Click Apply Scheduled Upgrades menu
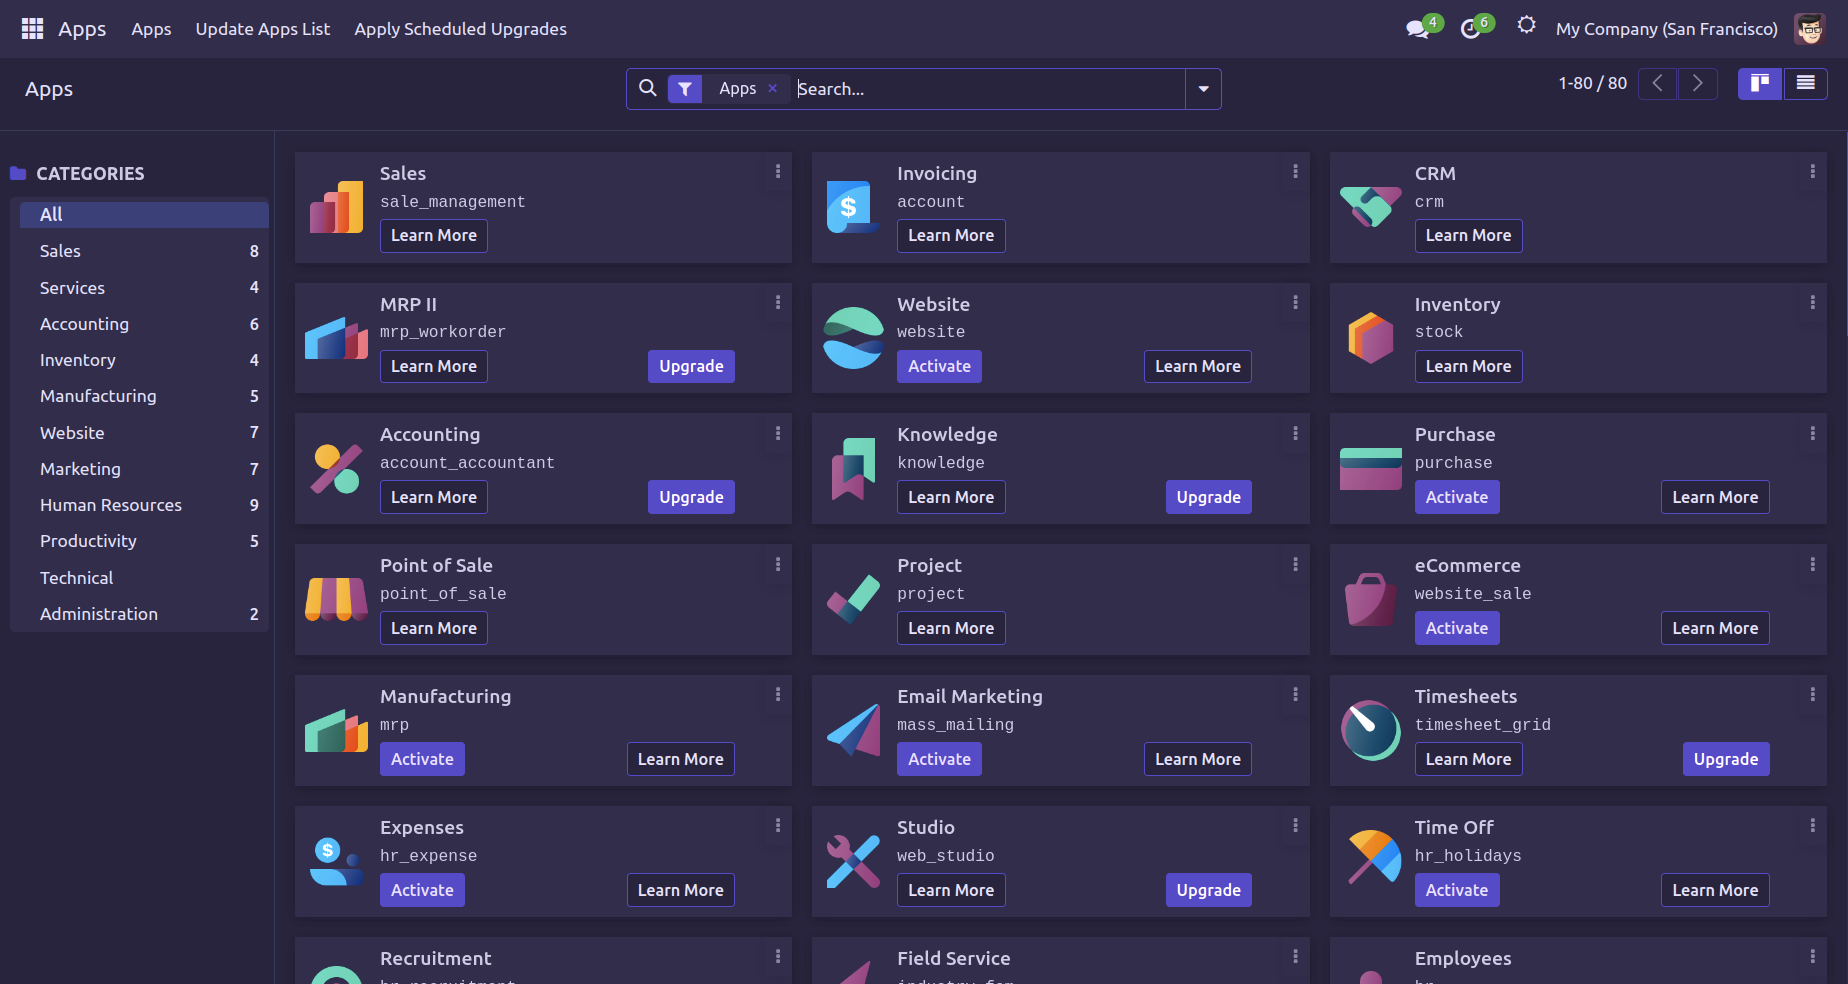This screenshot has height=984, width=1848. (x=460, y=29)
